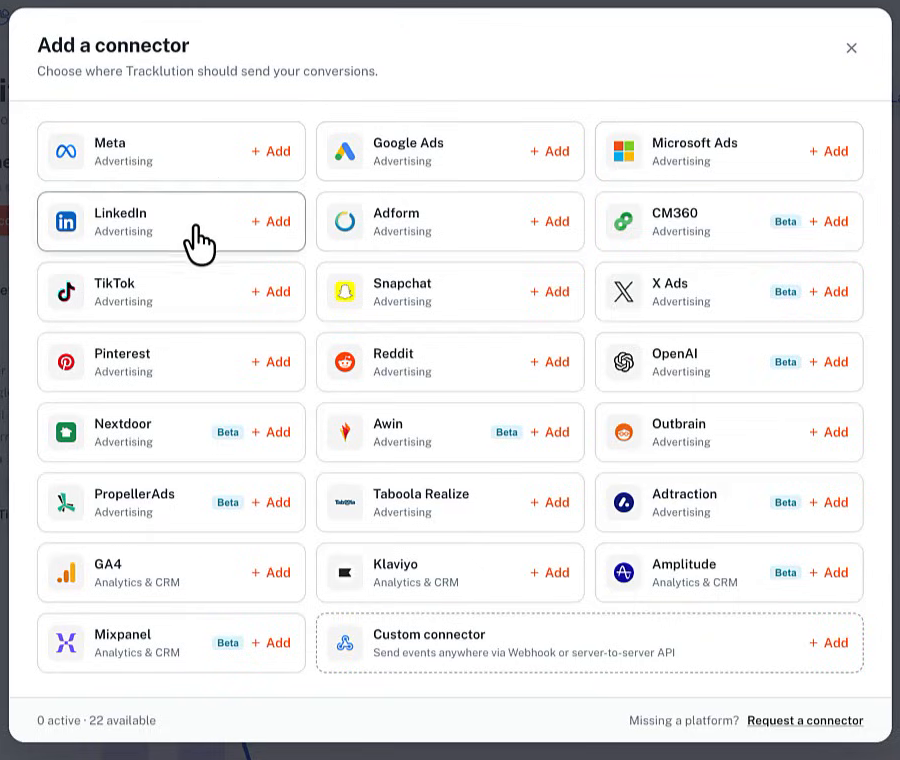Click the Amplitude logo icon

[624, 573]
